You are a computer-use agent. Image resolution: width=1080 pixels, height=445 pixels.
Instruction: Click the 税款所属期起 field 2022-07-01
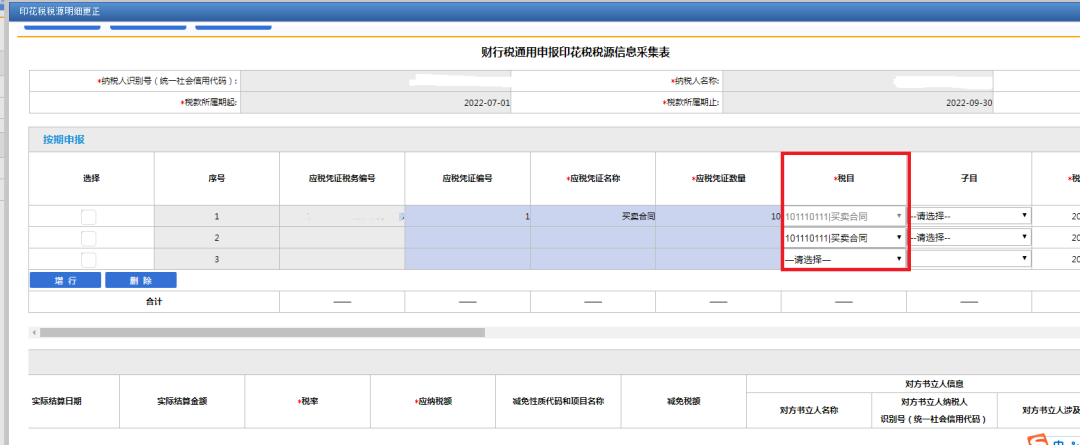click(x=376, y=103)
